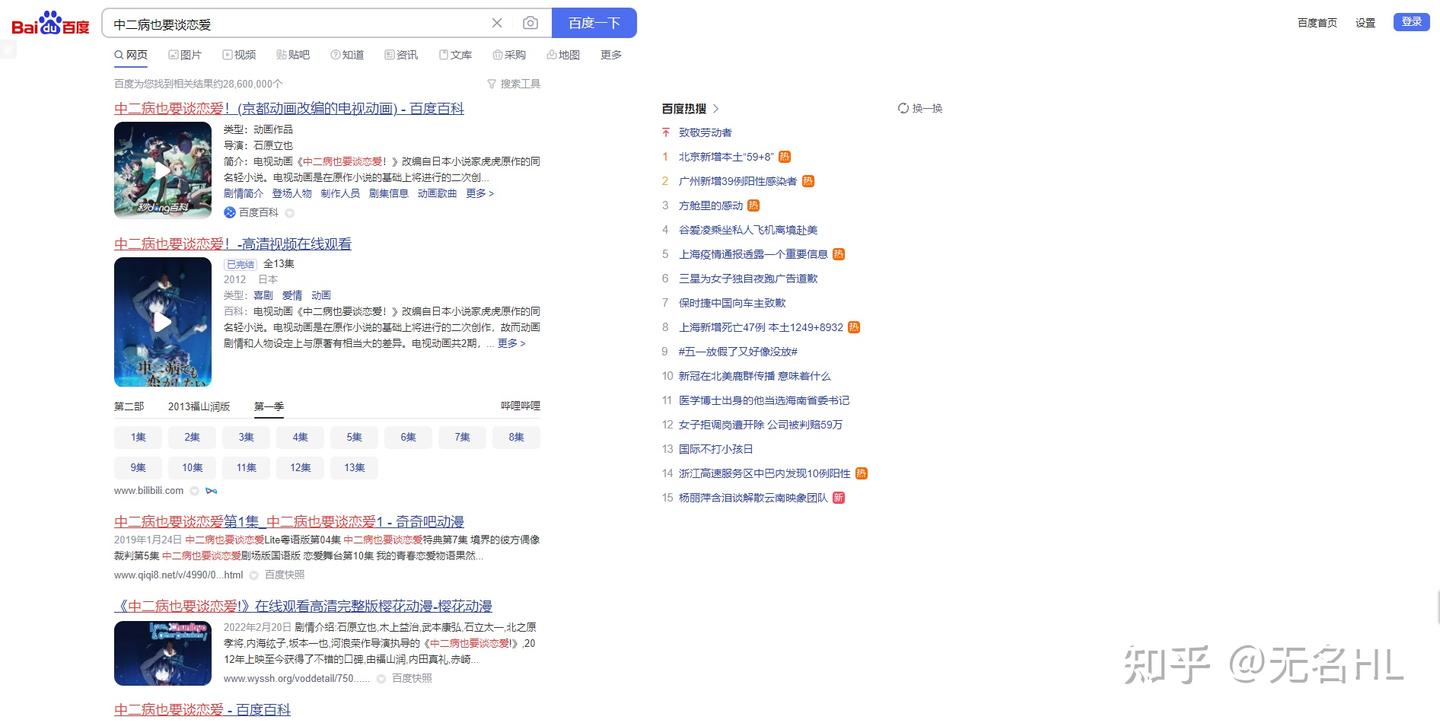Open 百度快照 for the wyssh.org result
1440x723 pixels.
[x=412, y=678]
